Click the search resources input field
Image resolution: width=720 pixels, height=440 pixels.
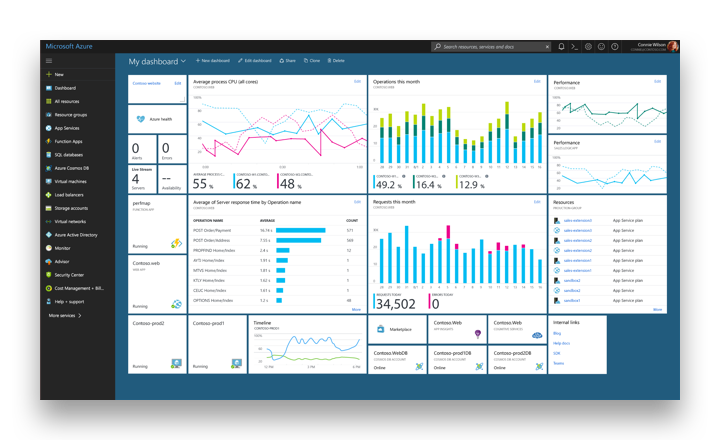[x=490, y=46]
